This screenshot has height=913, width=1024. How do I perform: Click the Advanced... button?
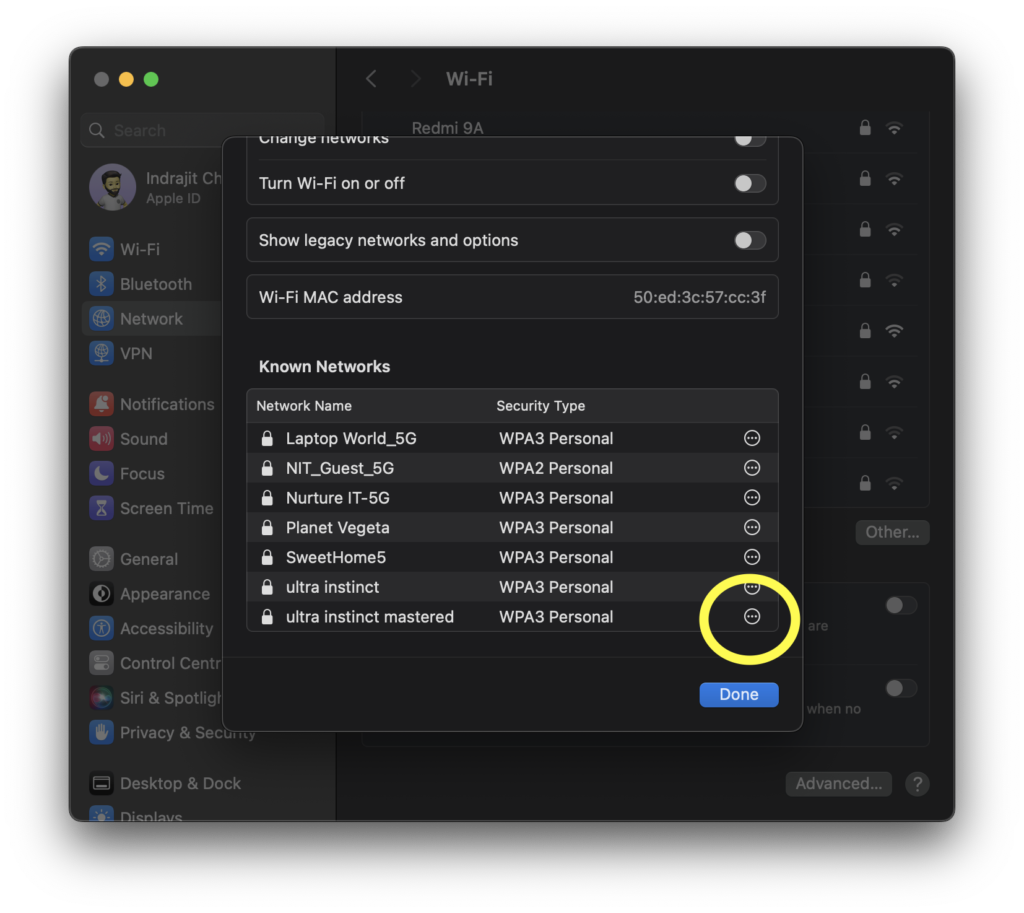pyautogui.click(x=838, y=784)
